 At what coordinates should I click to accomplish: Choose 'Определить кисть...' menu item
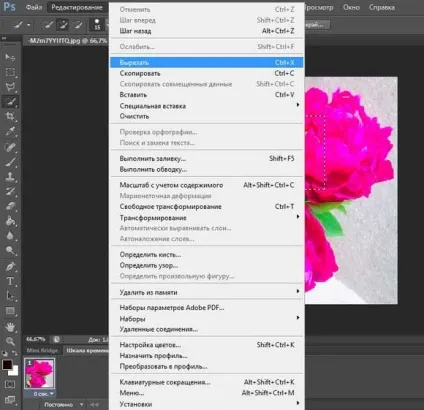[207, 255]
